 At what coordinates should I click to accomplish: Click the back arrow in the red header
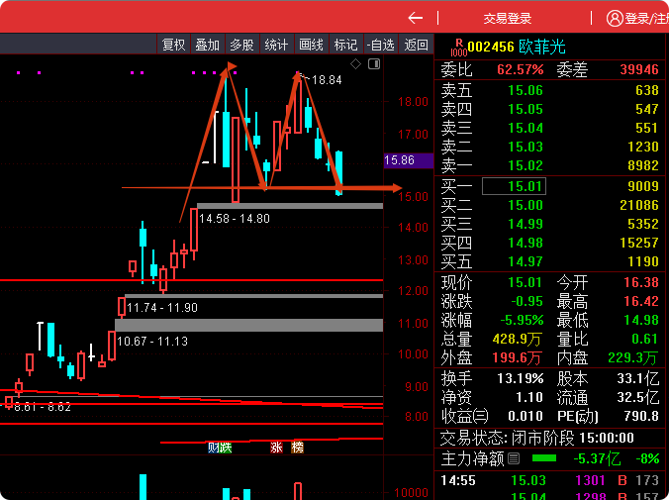416,17
